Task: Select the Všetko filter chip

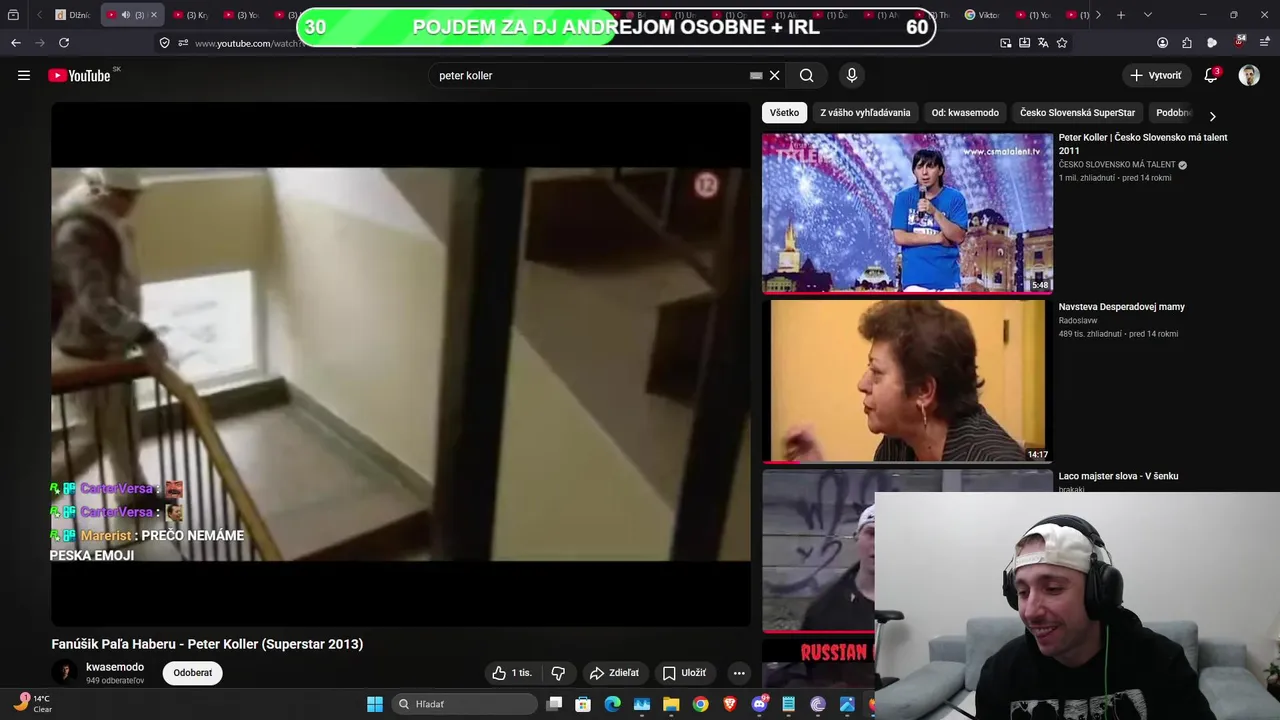Action: [784, 113]
